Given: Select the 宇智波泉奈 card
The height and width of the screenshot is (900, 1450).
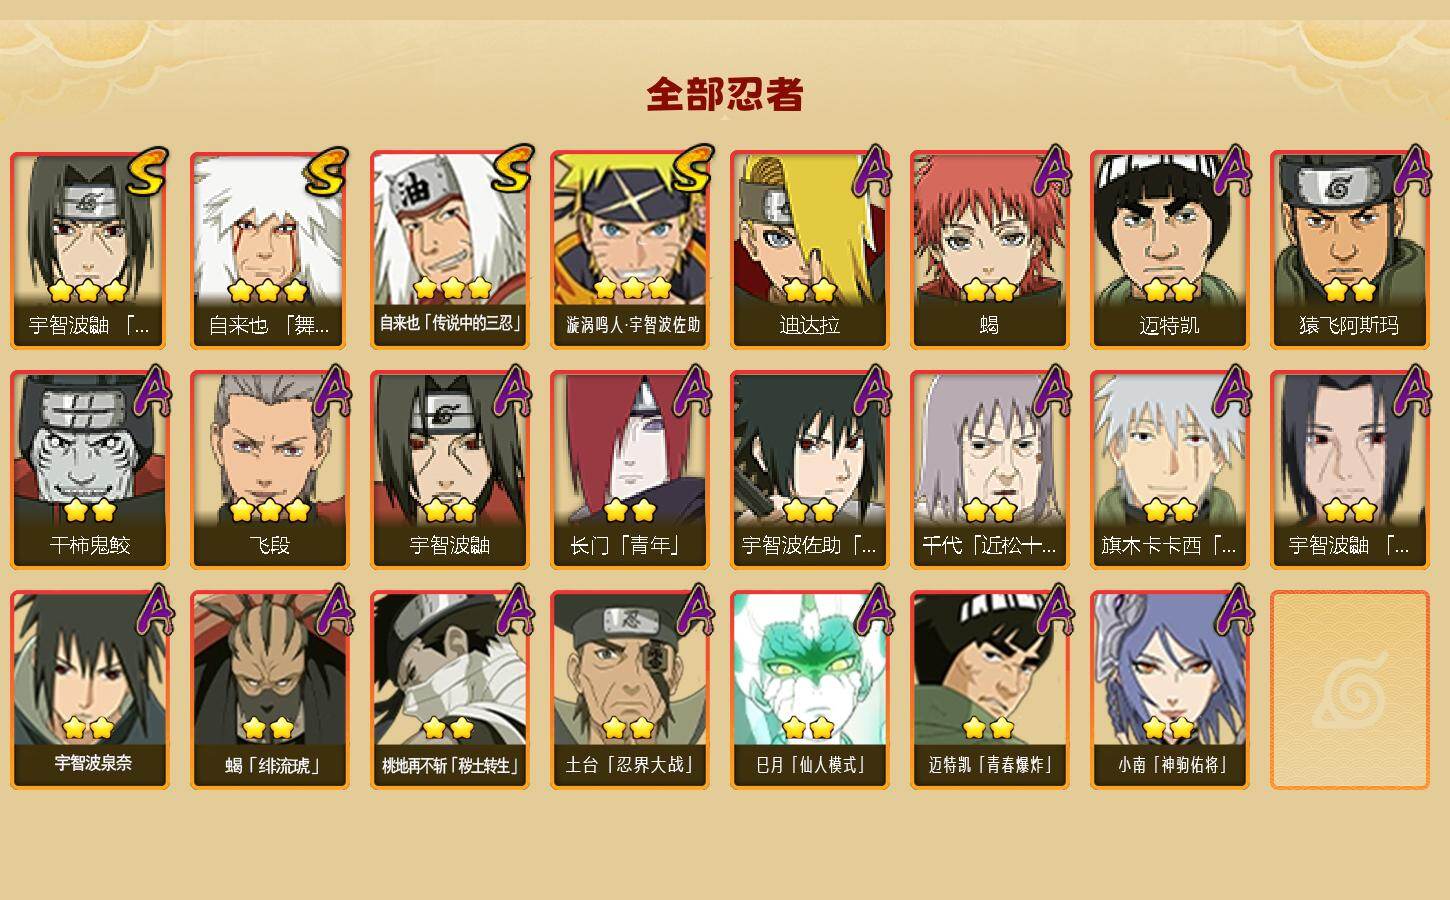Looking at the screenshot, I should point(90,690).
